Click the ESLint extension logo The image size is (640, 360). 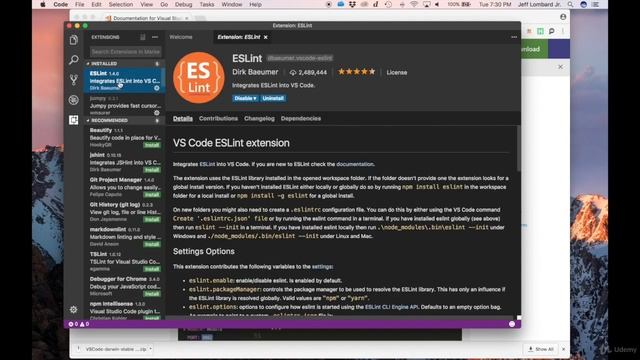[199, 78]
